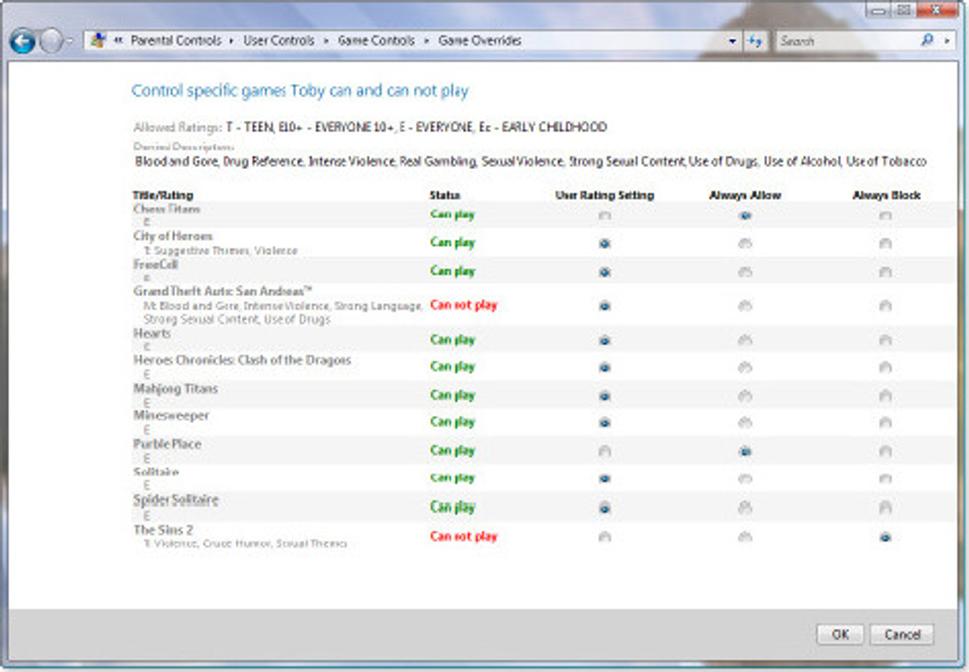Click the Spider Solitaire game title
This screenshot has height=672, width=969.
[x=176, y=500]
